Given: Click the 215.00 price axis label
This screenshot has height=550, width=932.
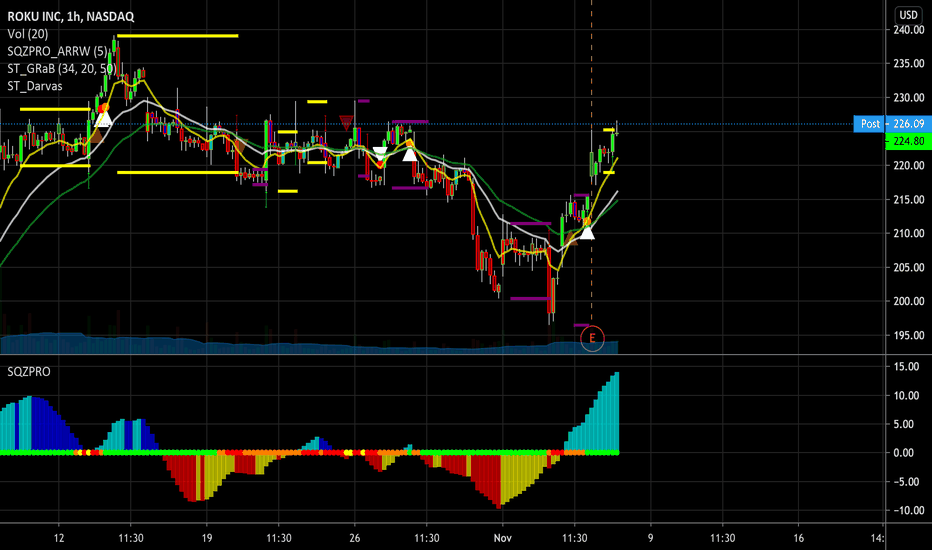Looking at the screenshot, I should pos(909,199).
